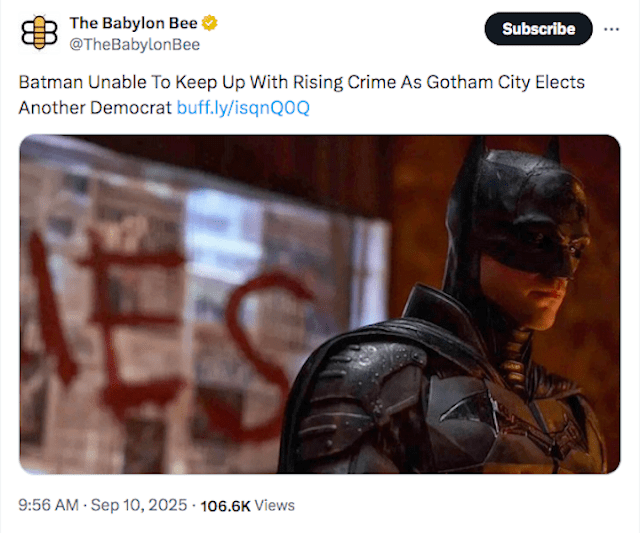
Task: Click the 9:56 AM timestamp
Action: pos(49,505)
